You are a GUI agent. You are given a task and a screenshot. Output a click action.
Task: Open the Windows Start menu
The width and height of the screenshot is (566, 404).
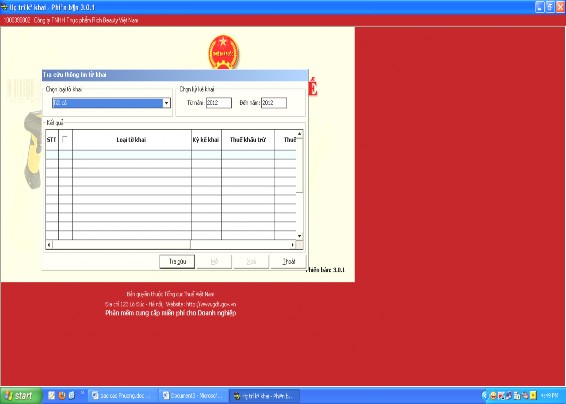pos(20,396)
